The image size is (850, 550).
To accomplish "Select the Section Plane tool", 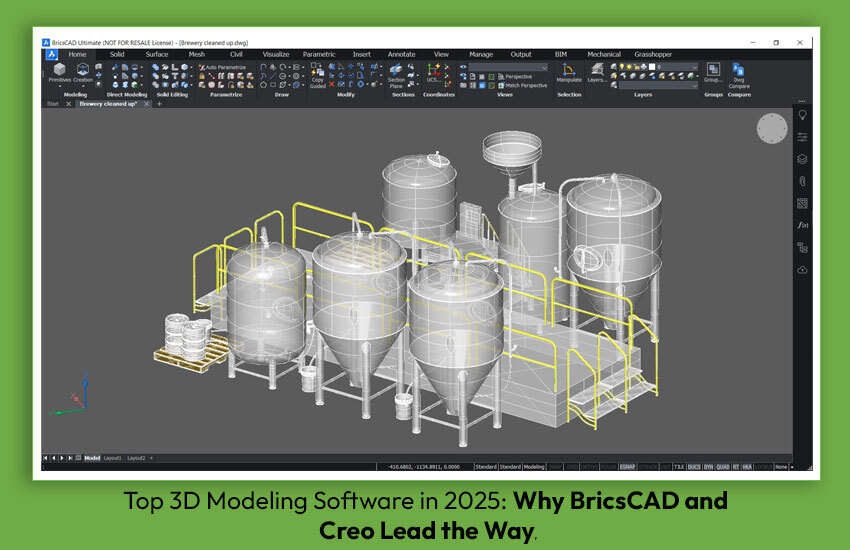I will point(396,75).
